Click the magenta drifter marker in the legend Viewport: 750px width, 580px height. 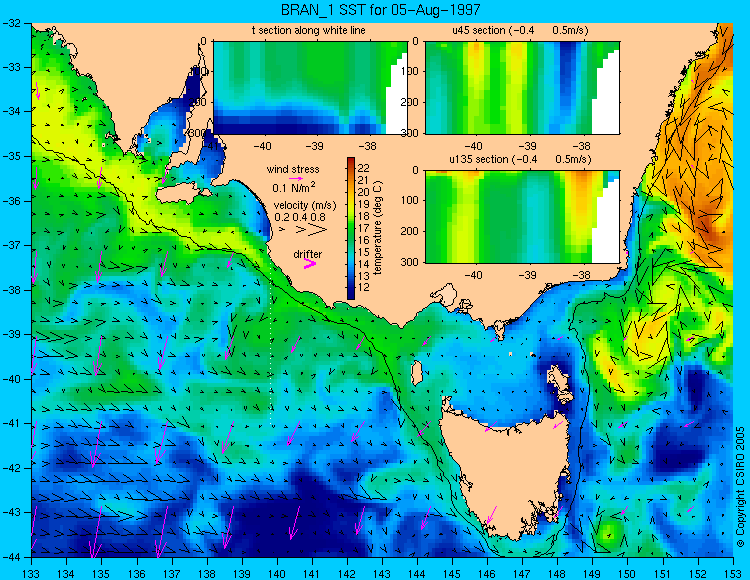tap(310, 263)
